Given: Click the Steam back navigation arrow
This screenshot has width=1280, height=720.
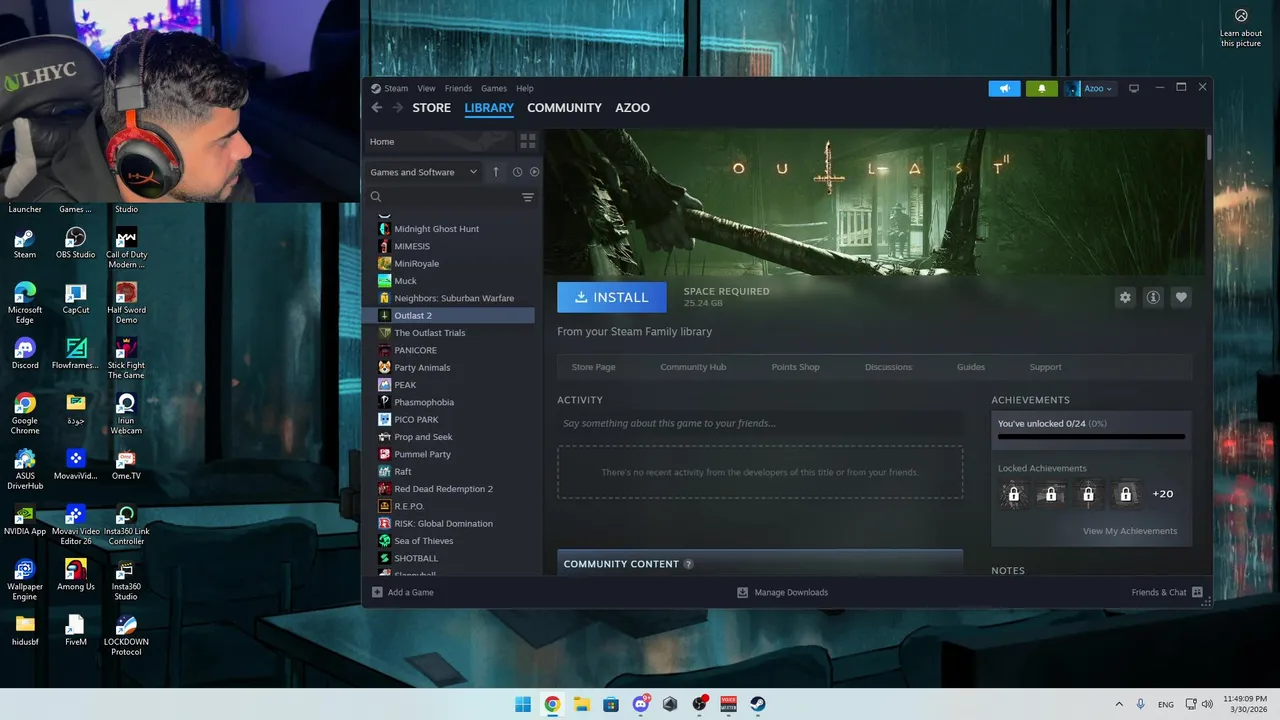Looking at the screenshot, I should coord(376,108).
